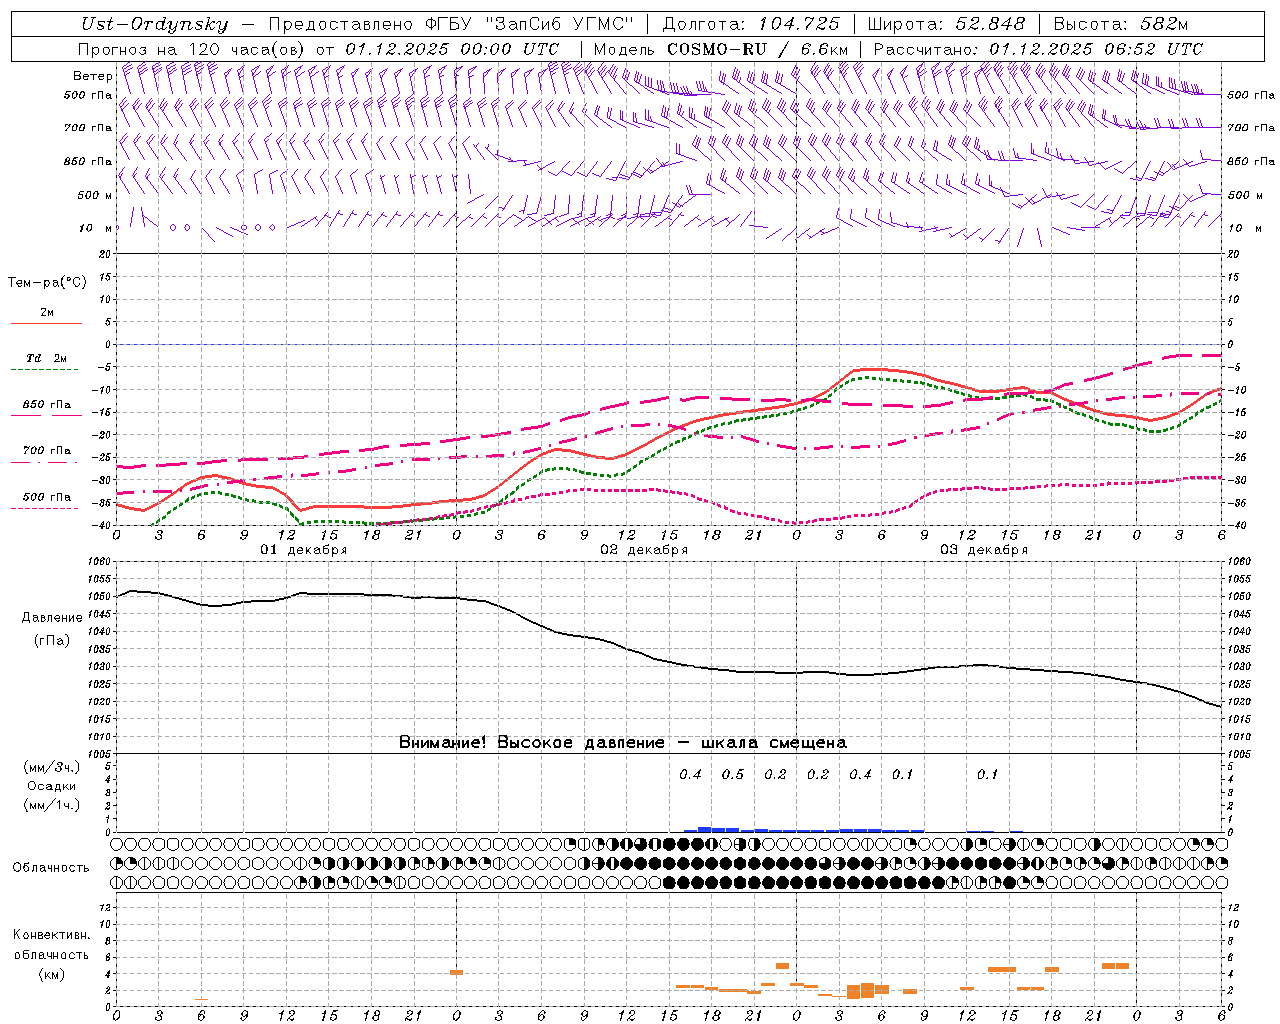Click the "Конвективн." convective cloud label

click(52, 935)
